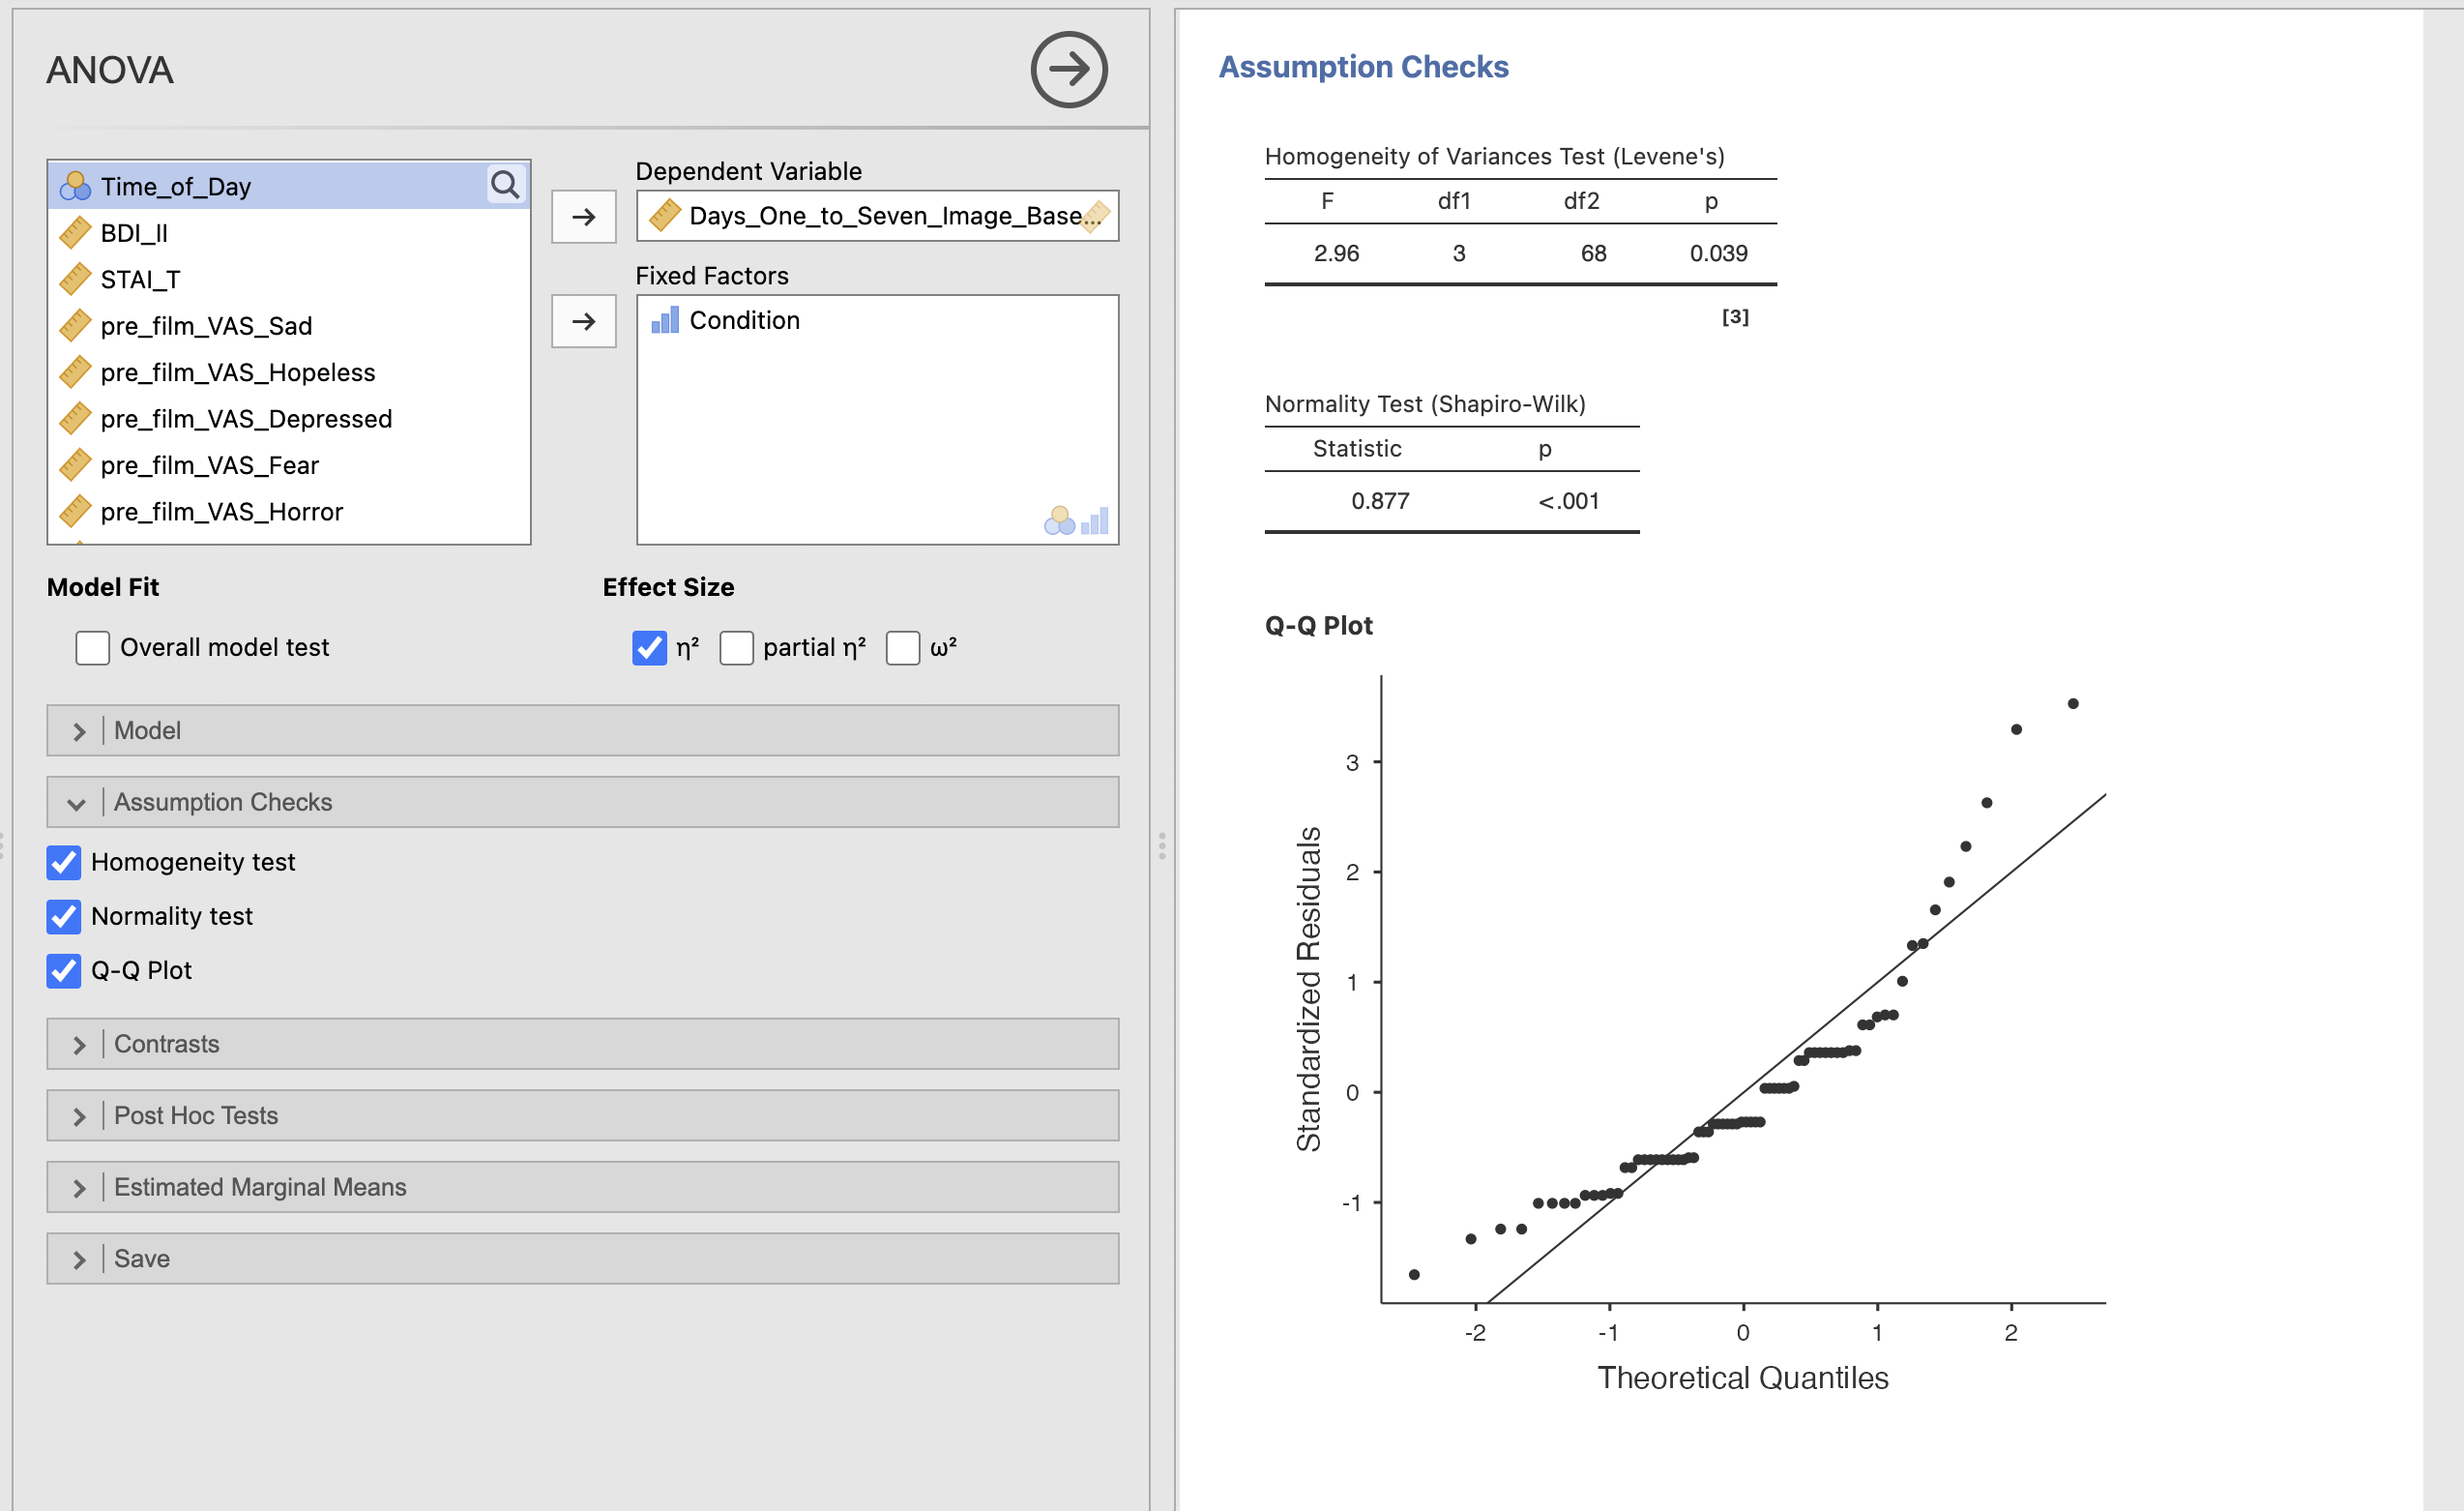Viewport: 2464px width, 1511px height.
Task: Click the faded nominal type hint in Fixed Factors
Action: [x=1060, y=520]
